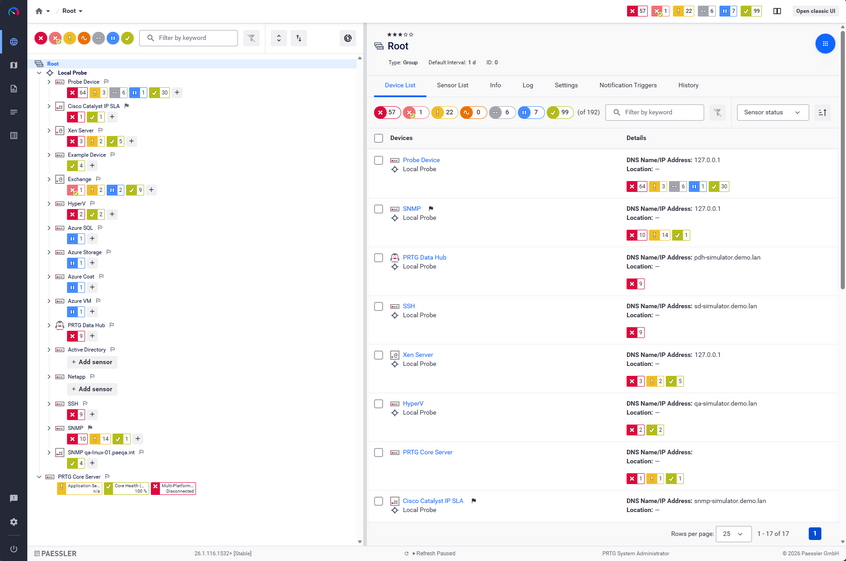Switch to the History tab
Image resolution: width=846 pixels, height=561 pixels.
click(688, 85)
